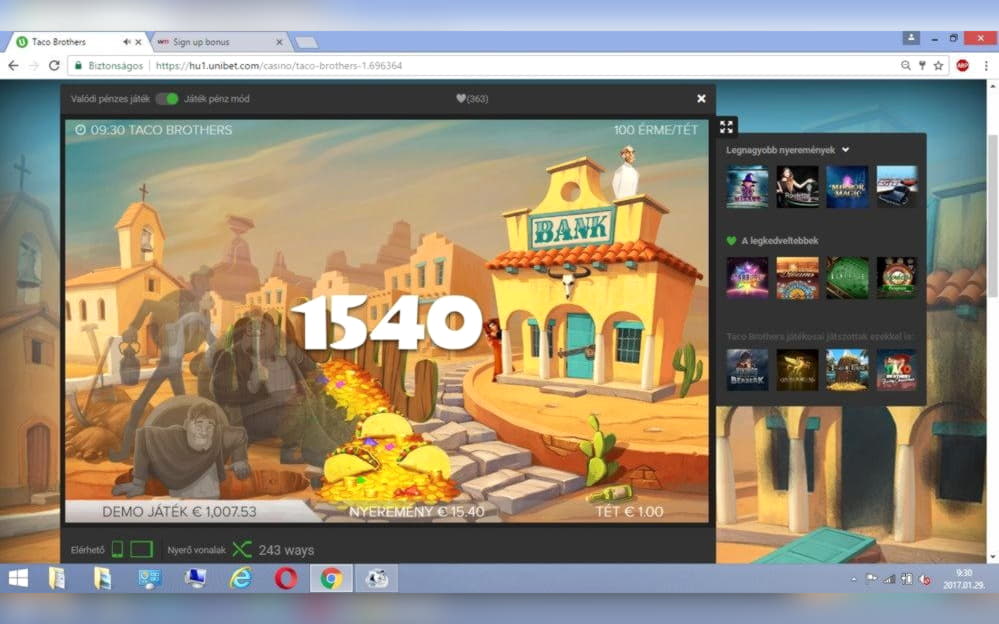Open the treasure island game thumbnail

click(x=847, y=370)
